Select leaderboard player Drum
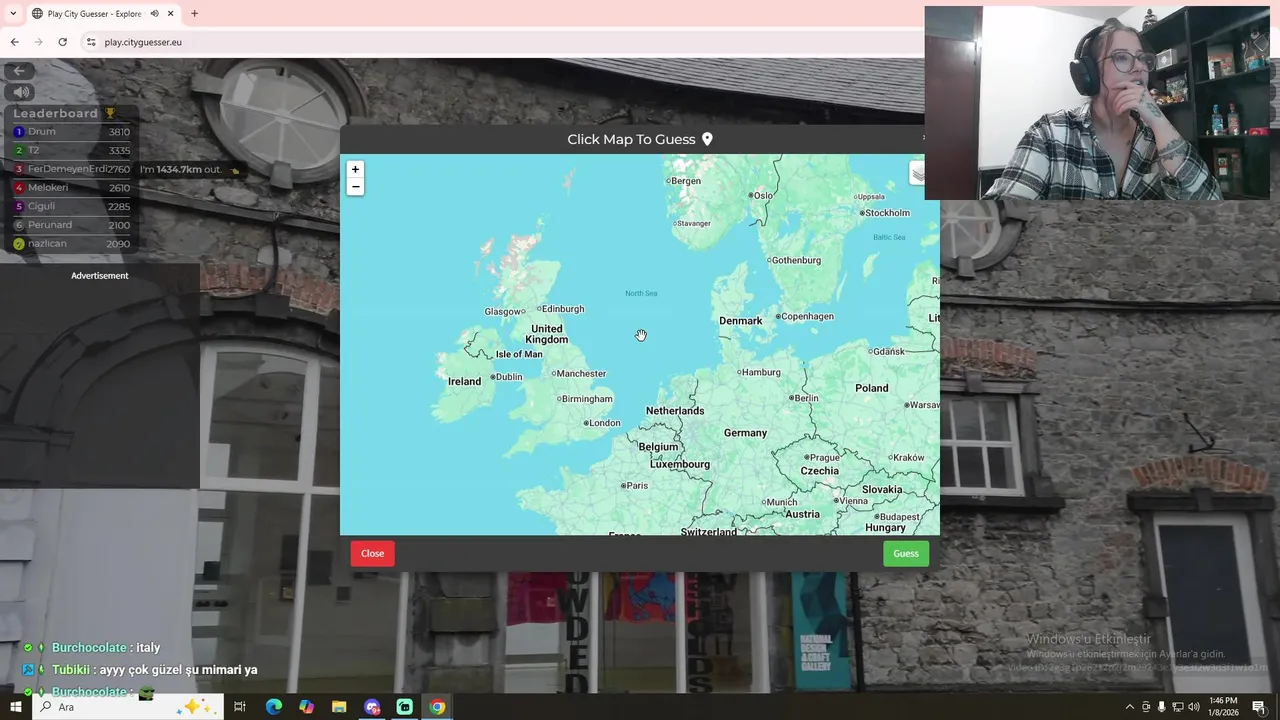The image size is (1280, 720). pos(71,132)
